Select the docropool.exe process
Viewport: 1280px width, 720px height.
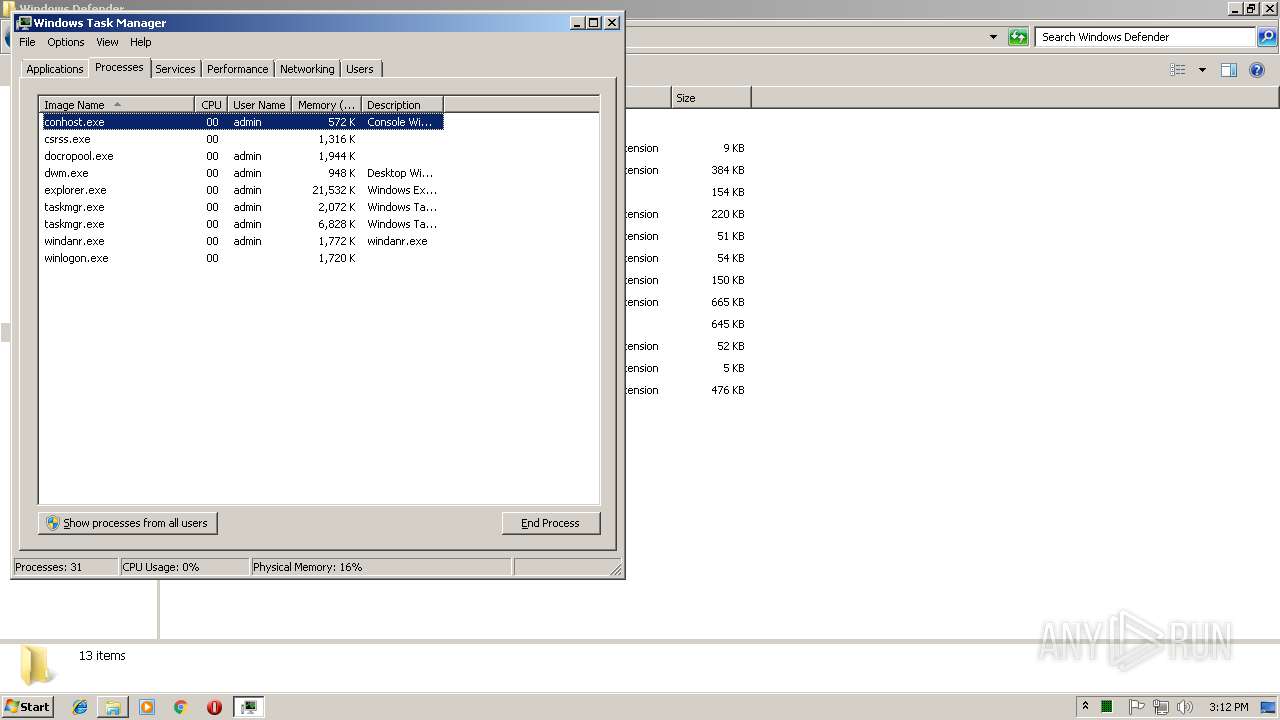[x=243, y=156]
